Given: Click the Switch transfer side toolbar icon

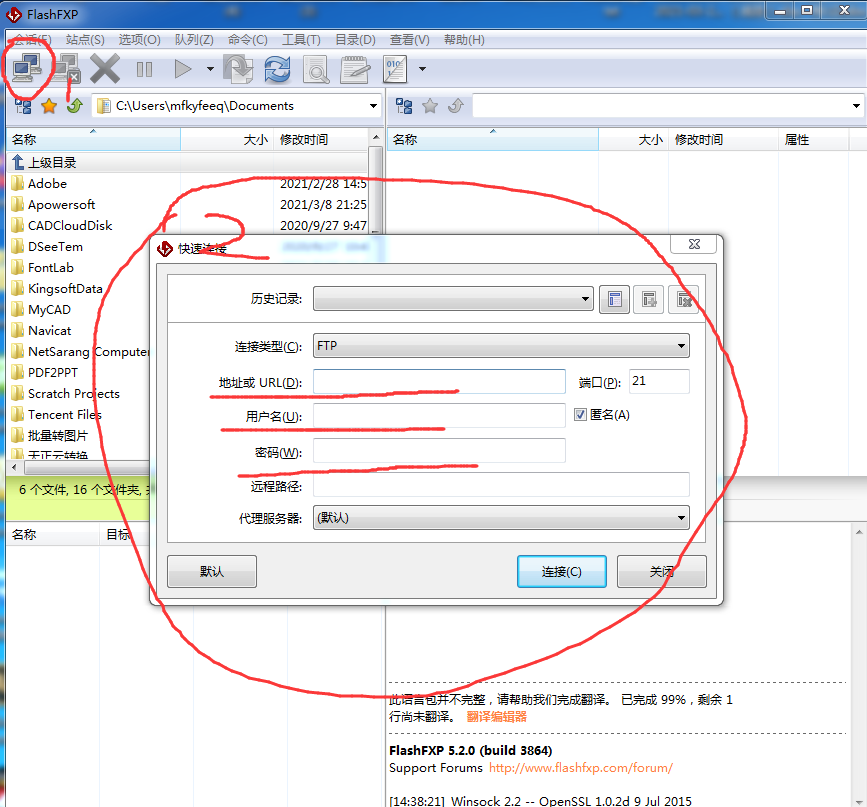Looking at the screenshot, I should pos(238,69).
